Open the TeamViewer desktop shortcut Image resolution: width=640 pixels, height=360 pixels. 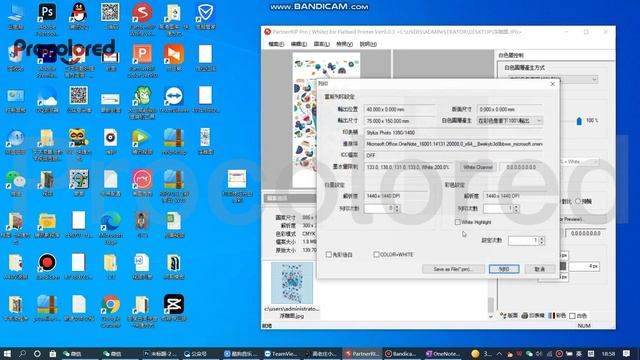coord(174,96)
